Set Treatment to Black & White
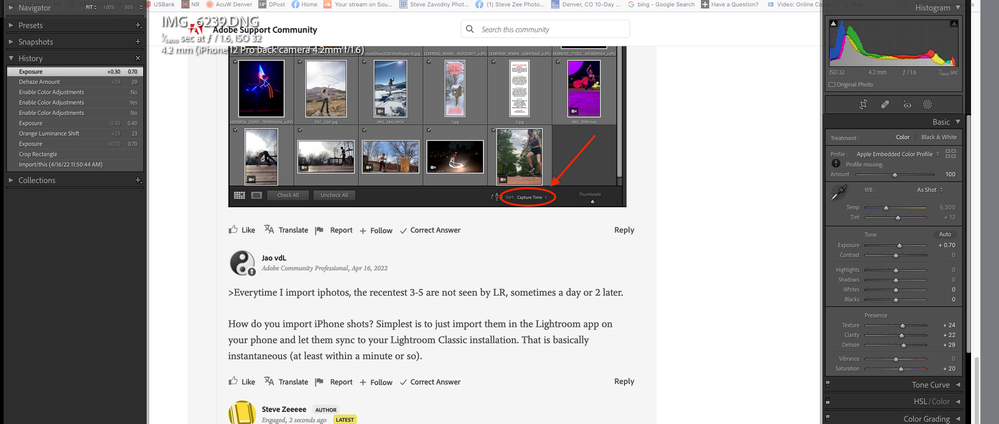Image resolution: width=999 pixels, height=424 pixels. 939,137
